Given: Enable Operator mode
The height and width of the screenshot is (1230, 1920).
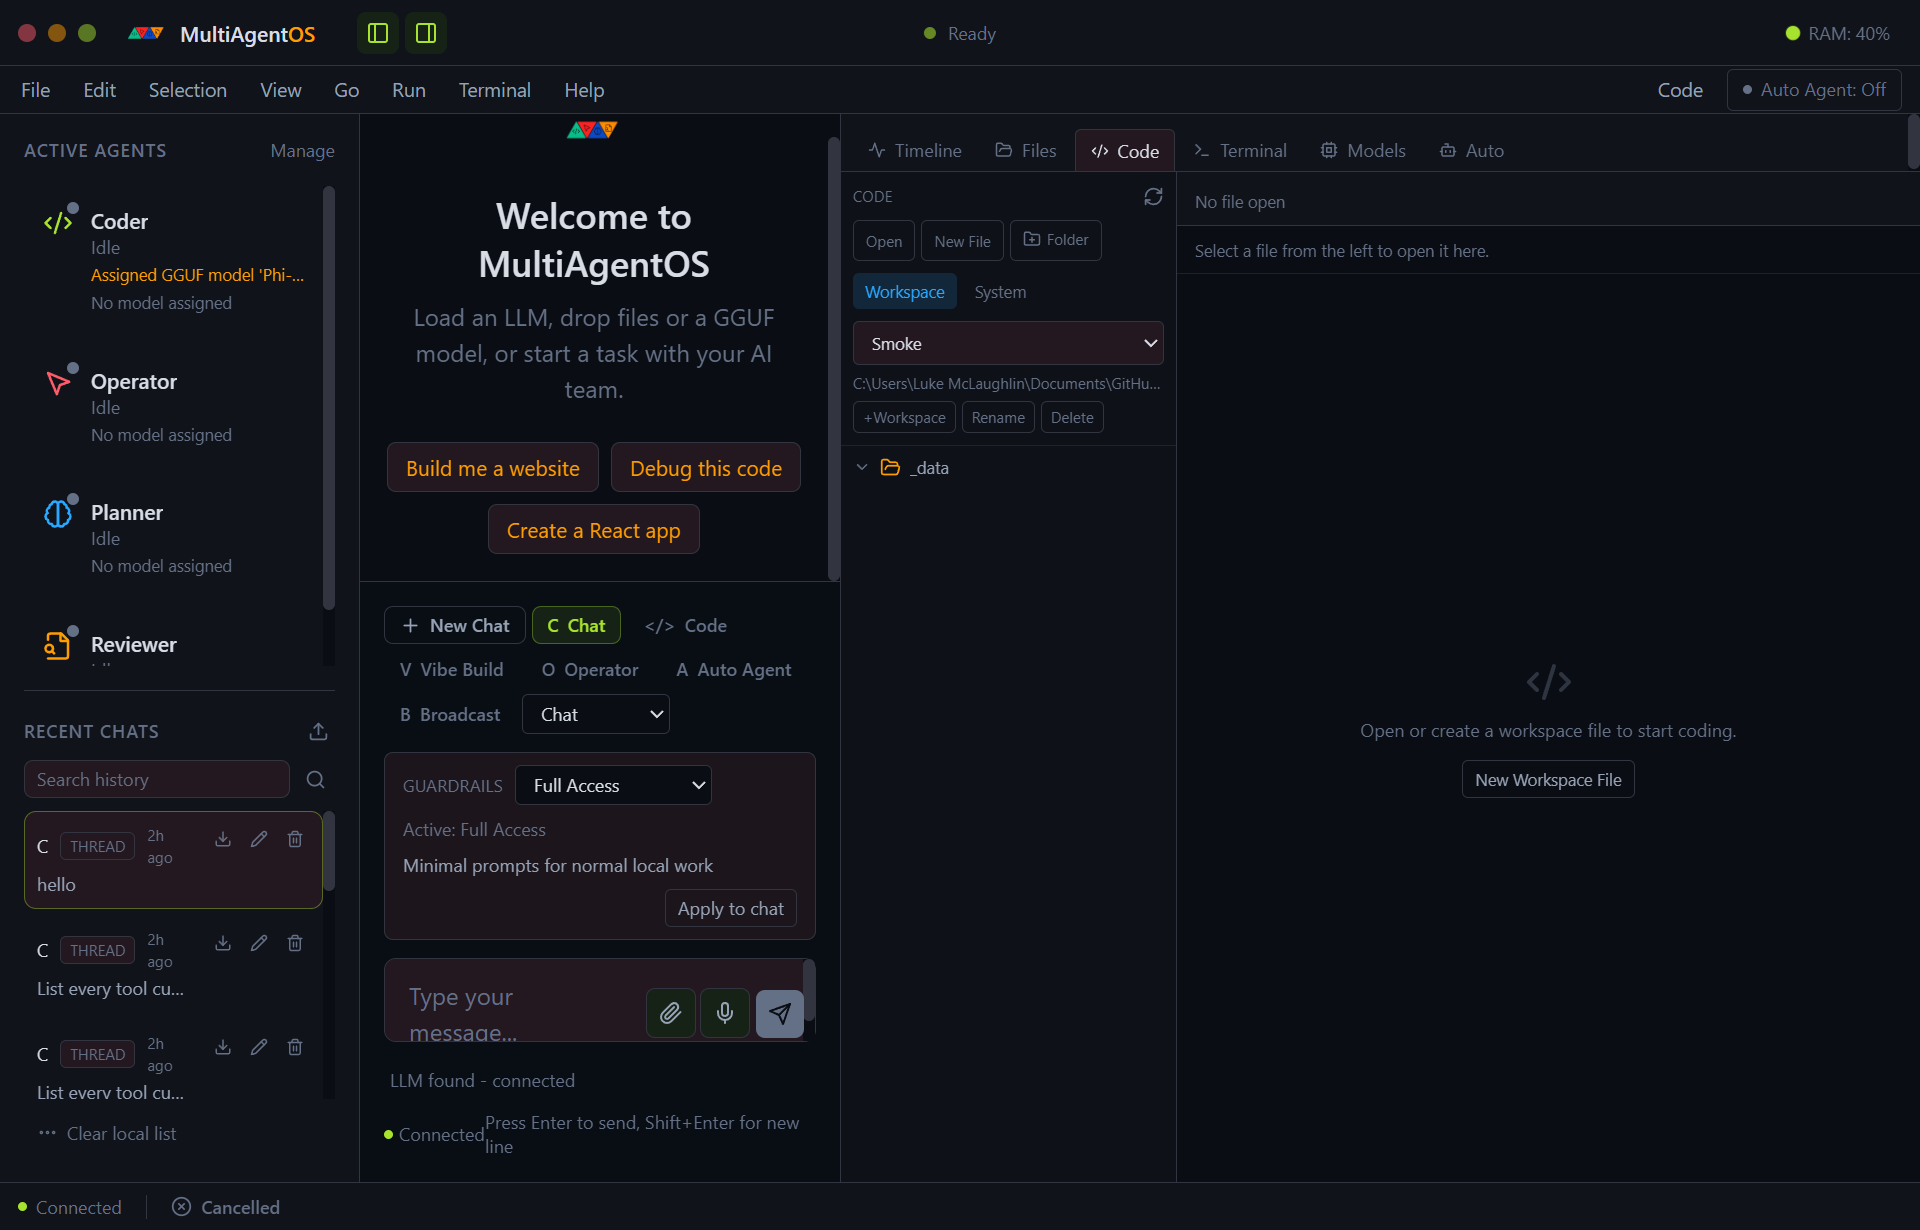Looking at the screenshot, I should click(590, 669).
